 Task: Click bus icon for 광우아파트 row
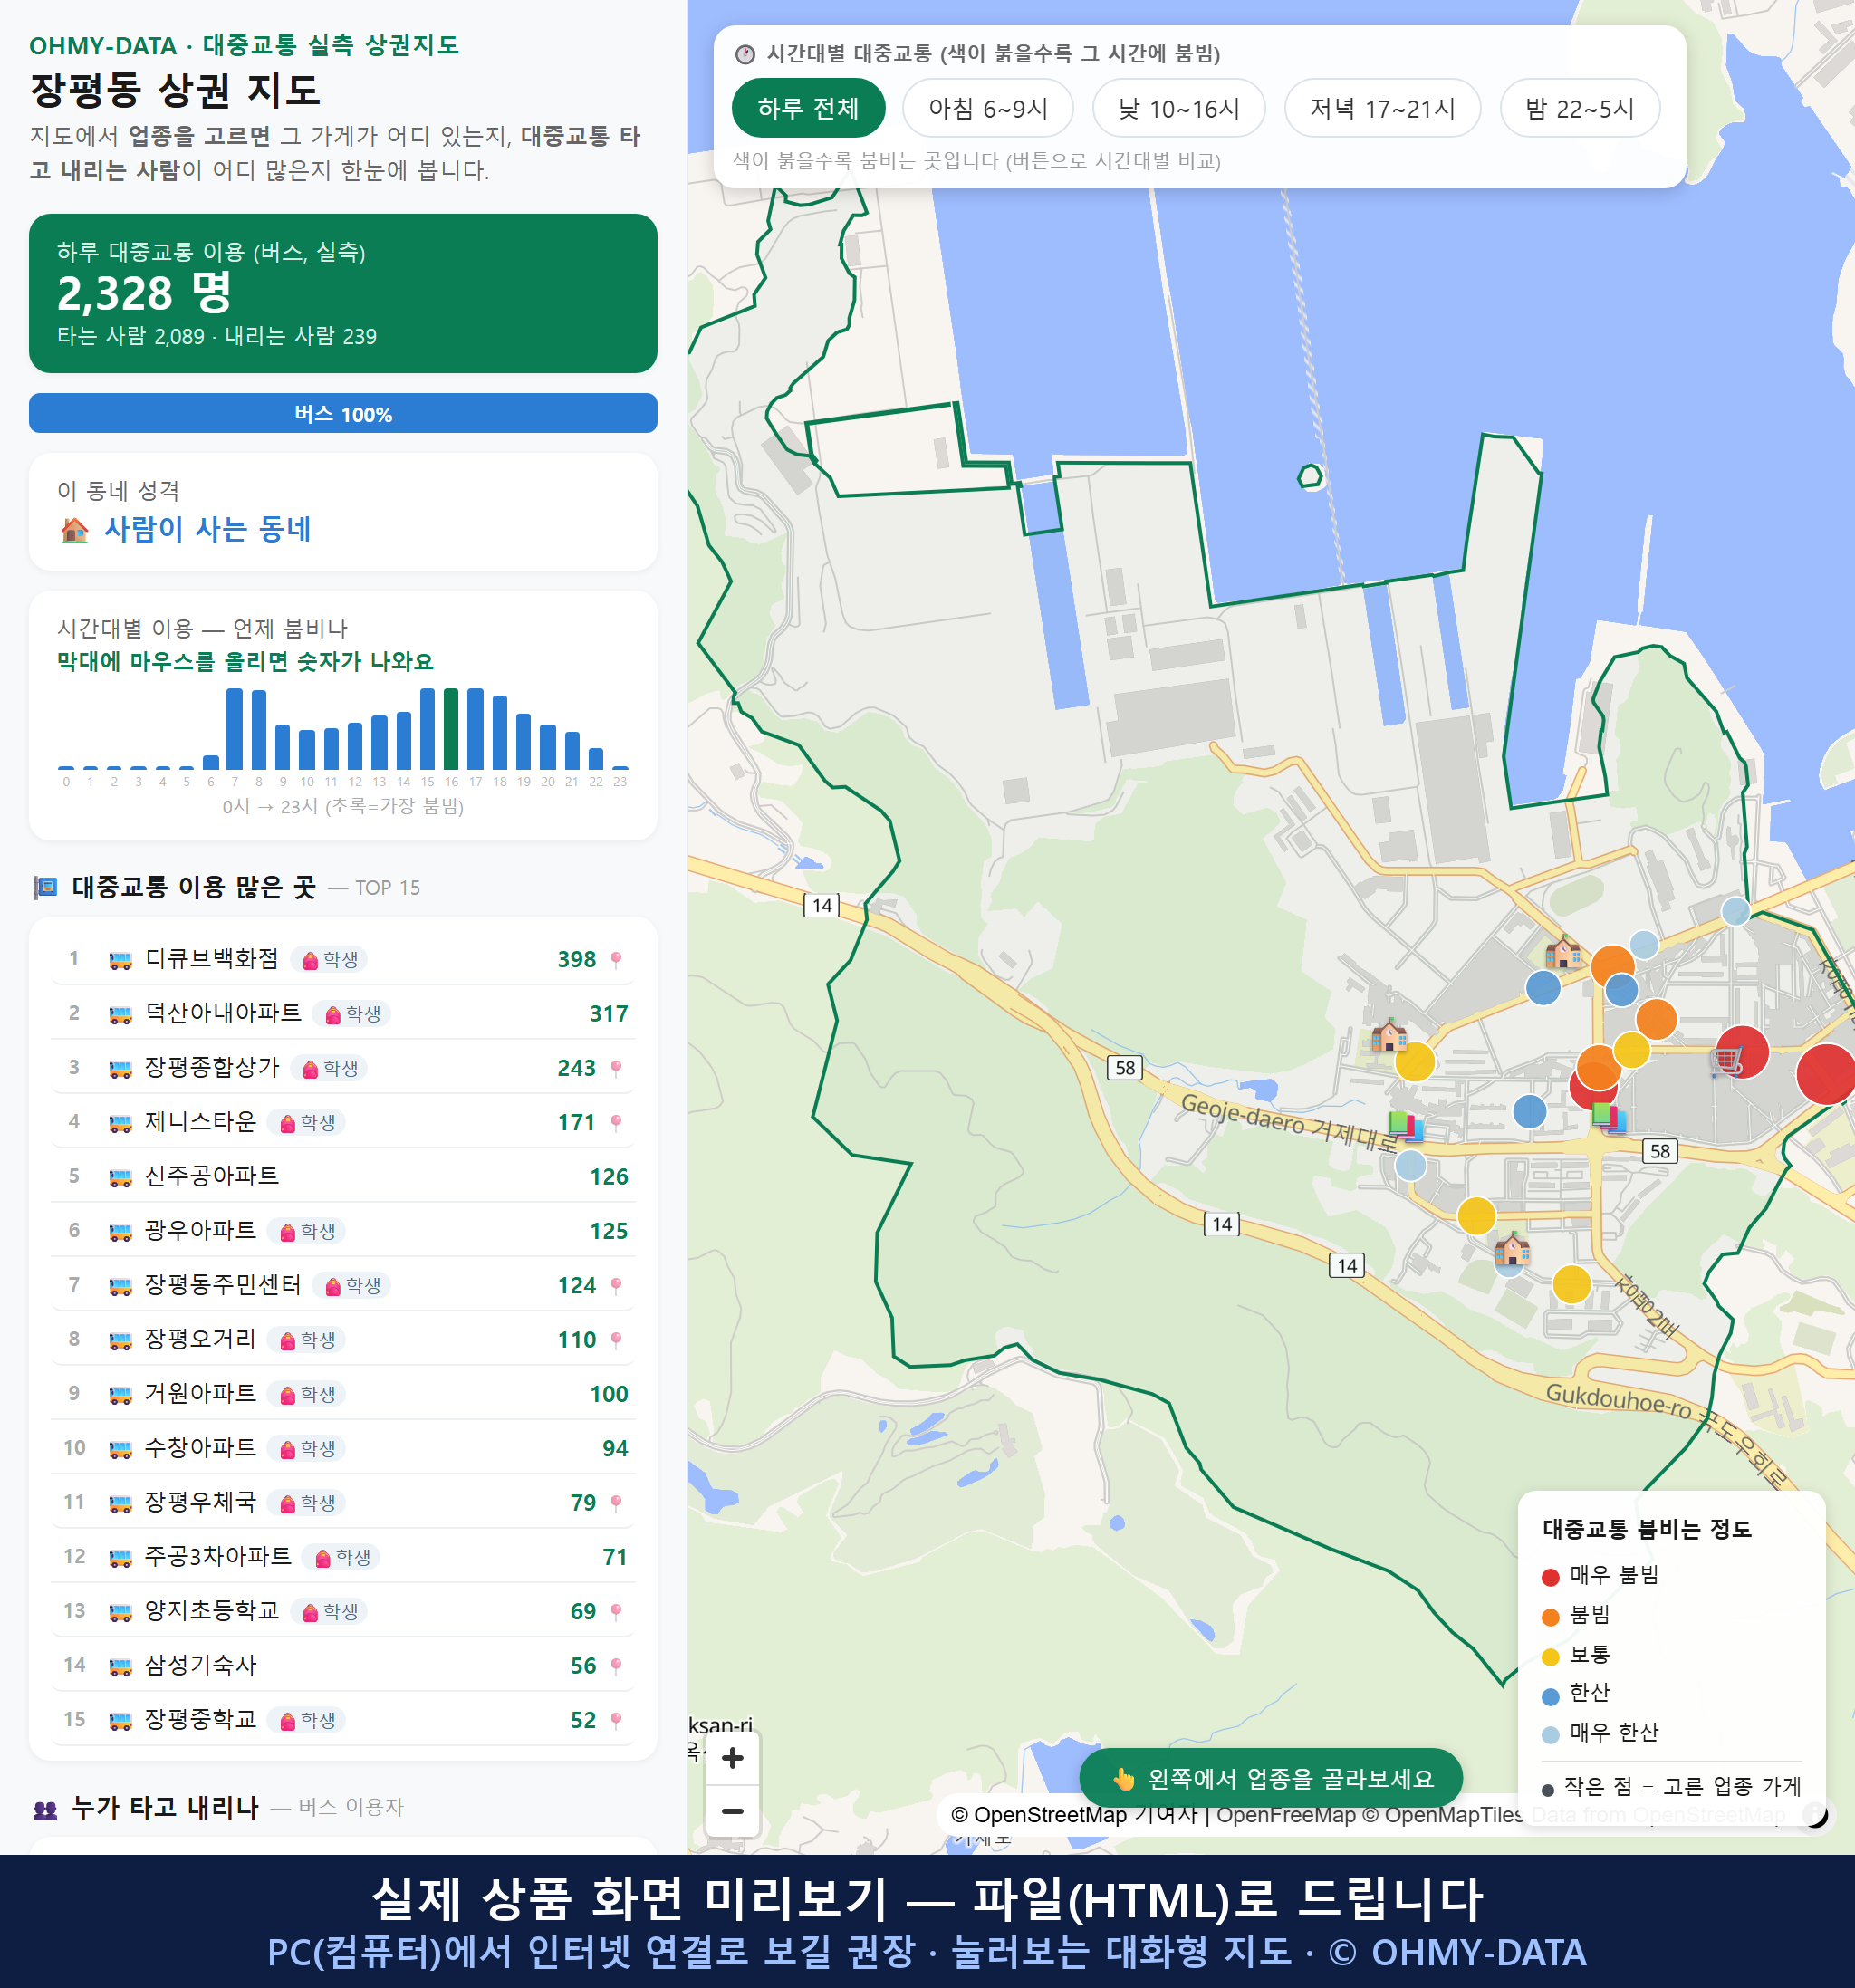(120, 1231)
